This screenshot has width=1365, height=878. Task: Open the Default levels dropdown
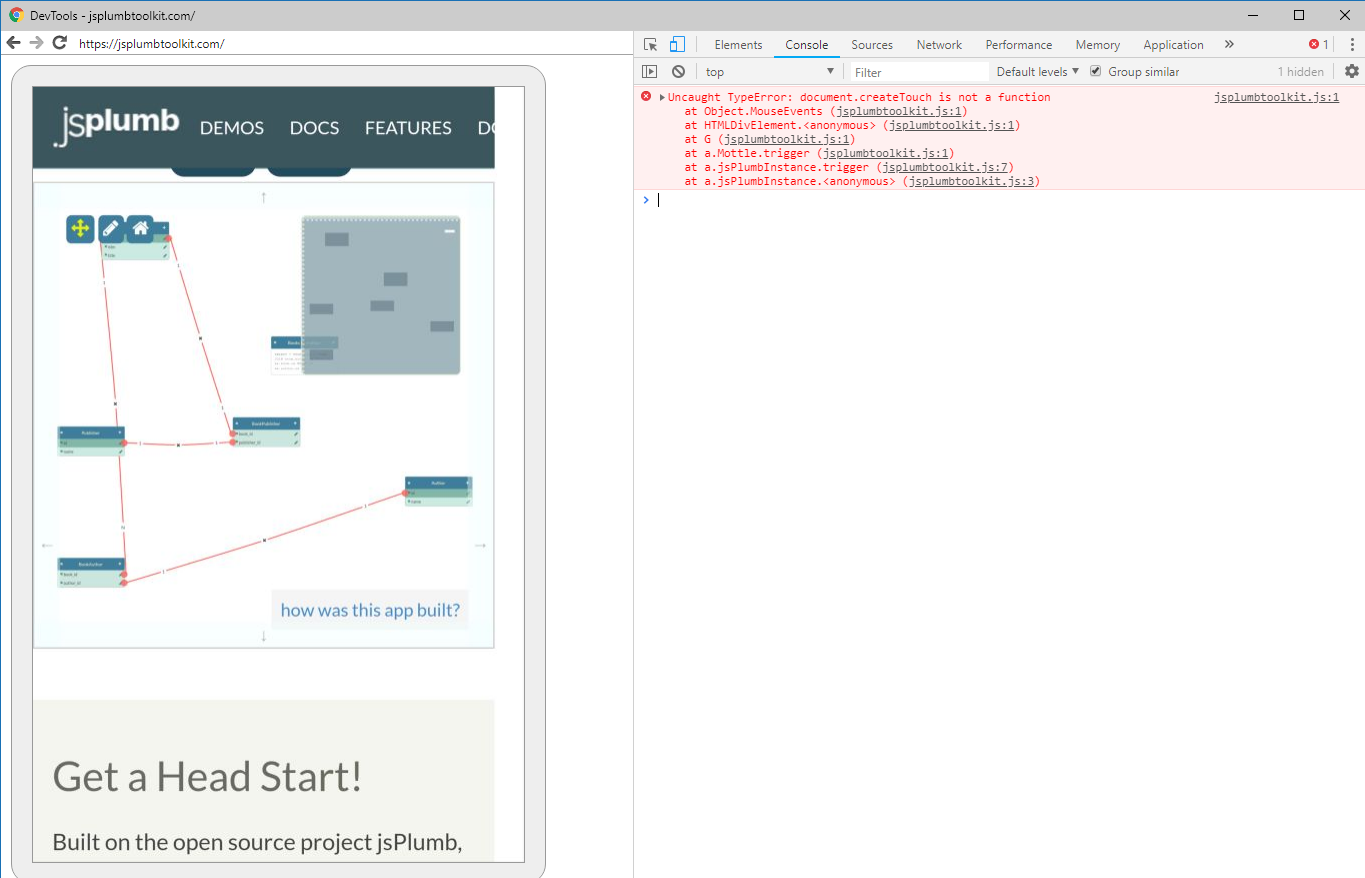(x=1036, y=71)
